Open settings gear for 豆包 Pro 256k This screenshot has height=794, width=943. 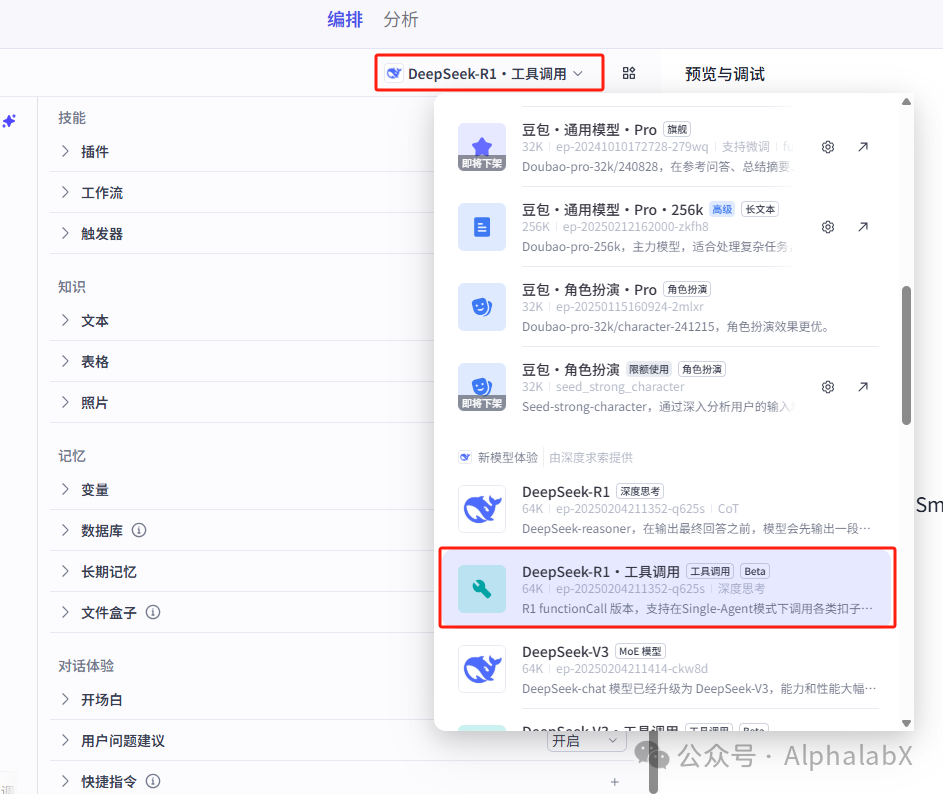828,227
